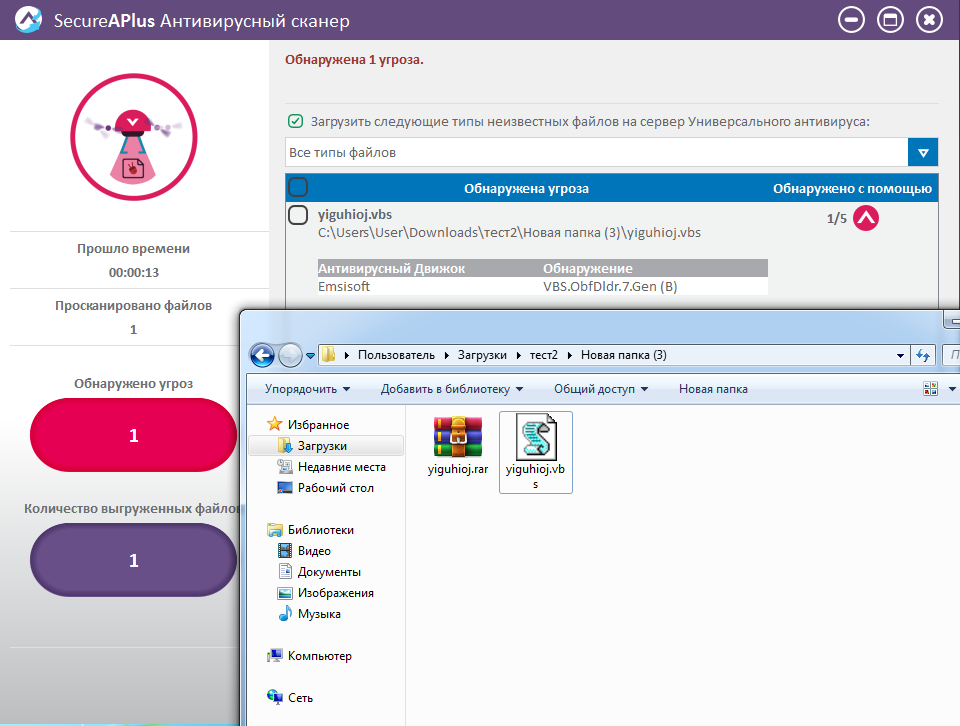Open the 'Упорядочить' menu
960x726 pixels.
click(x=307, y=389)
